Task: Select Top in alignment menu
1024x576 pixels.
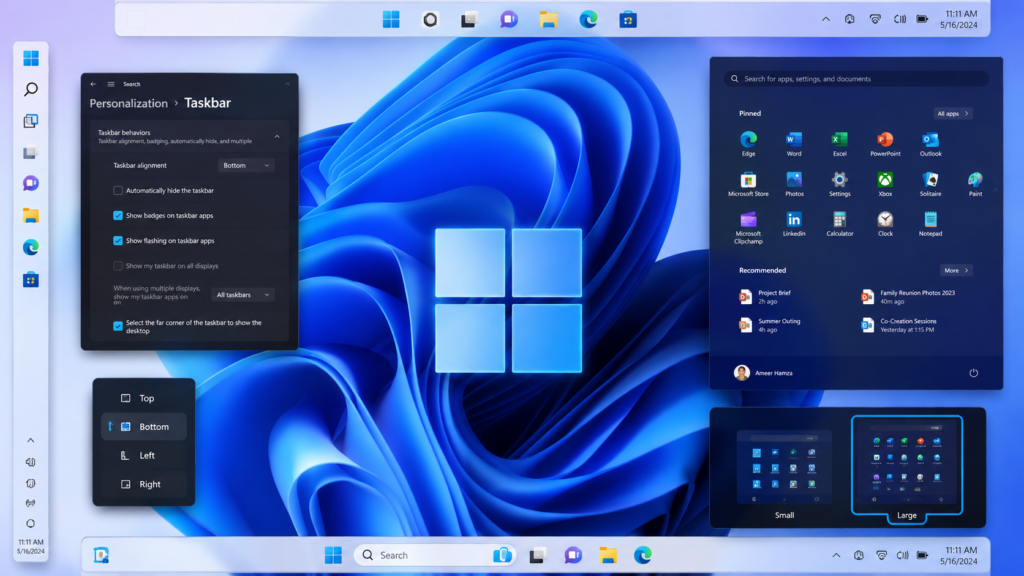Action: [144, 398]
